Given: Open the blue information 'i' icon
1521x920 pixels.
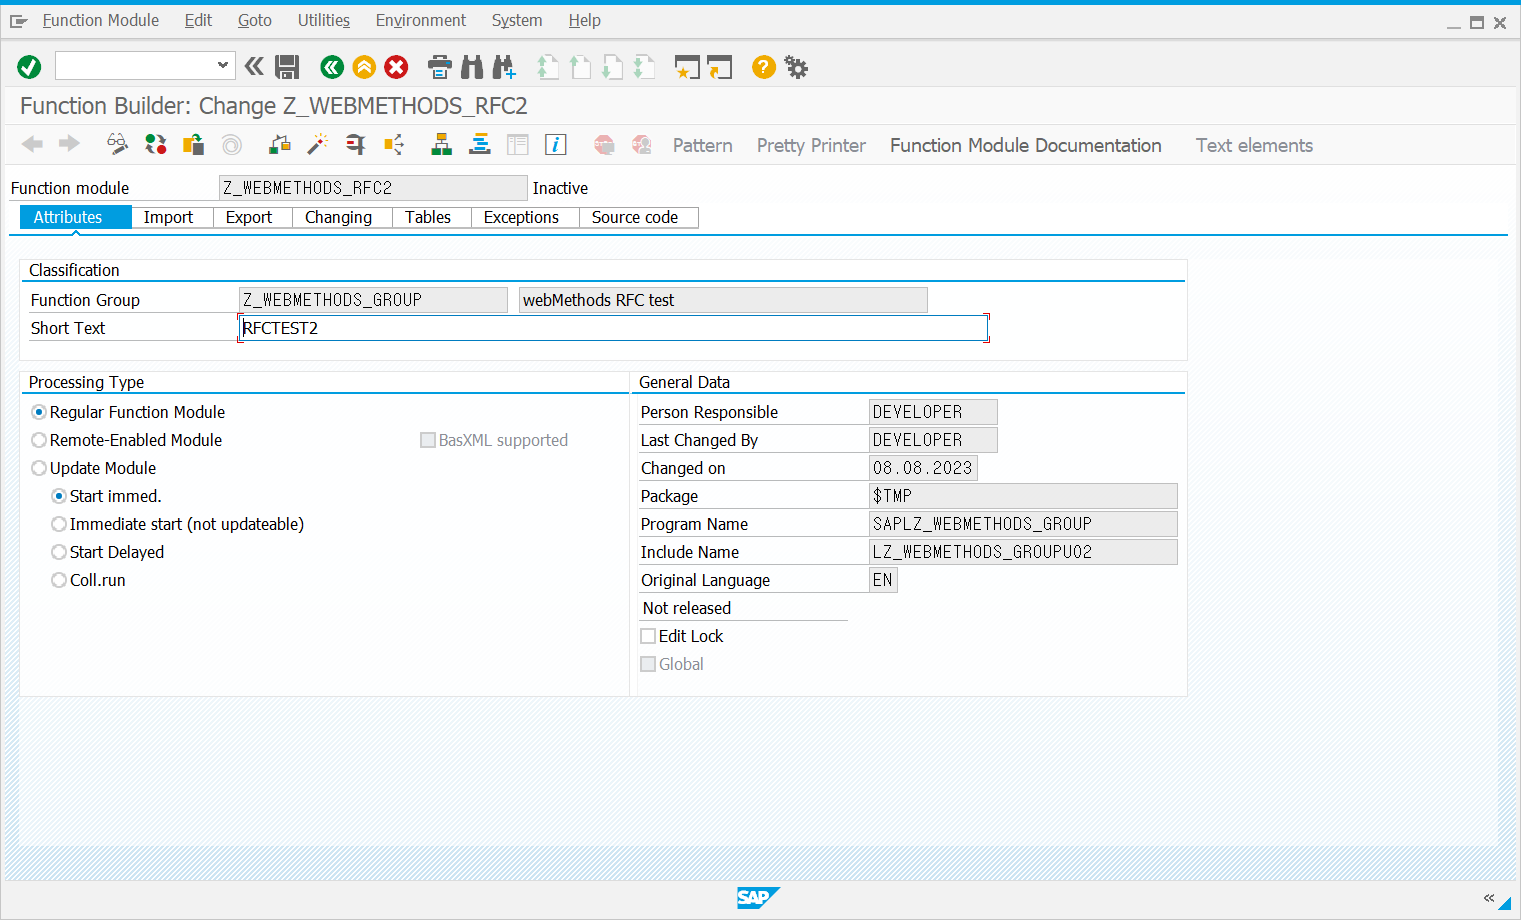Looking at the screenshot, I should tap(555, 145).
